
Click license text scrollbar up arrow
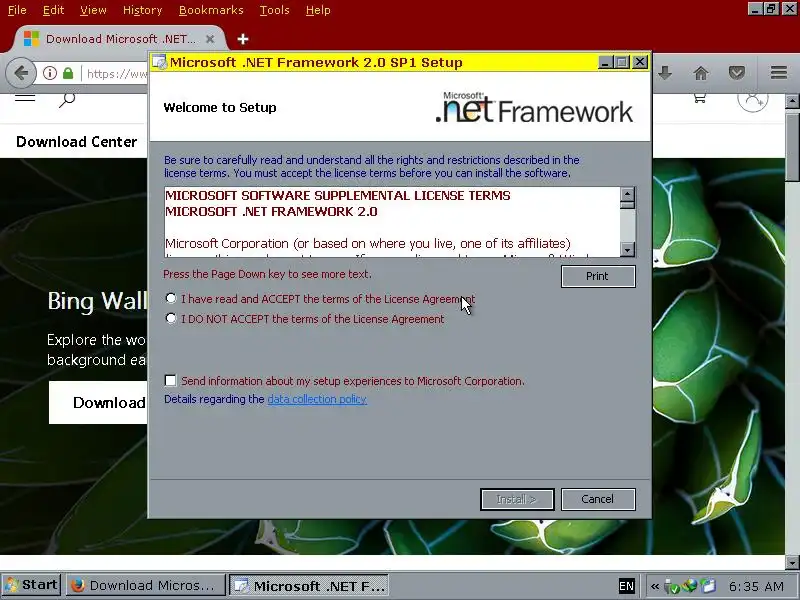628,194
